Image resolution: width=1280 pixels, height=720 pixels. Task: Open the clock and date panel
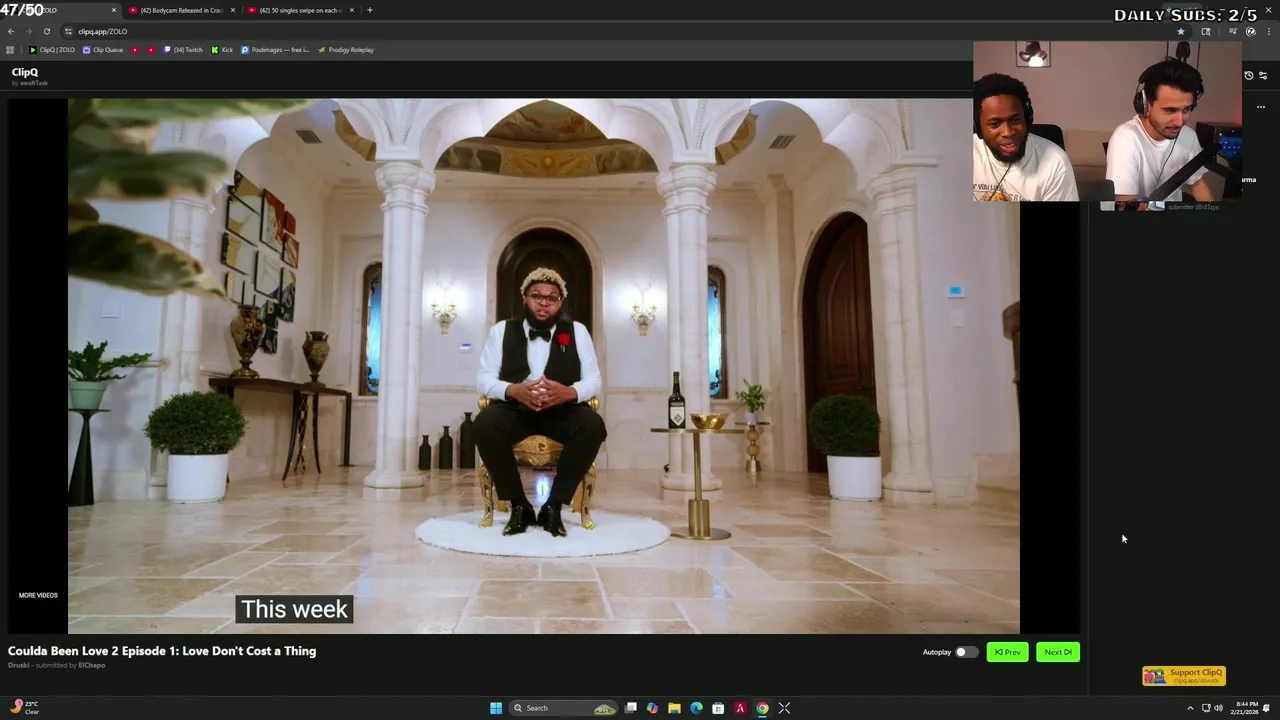click(x=1244, y=708)
